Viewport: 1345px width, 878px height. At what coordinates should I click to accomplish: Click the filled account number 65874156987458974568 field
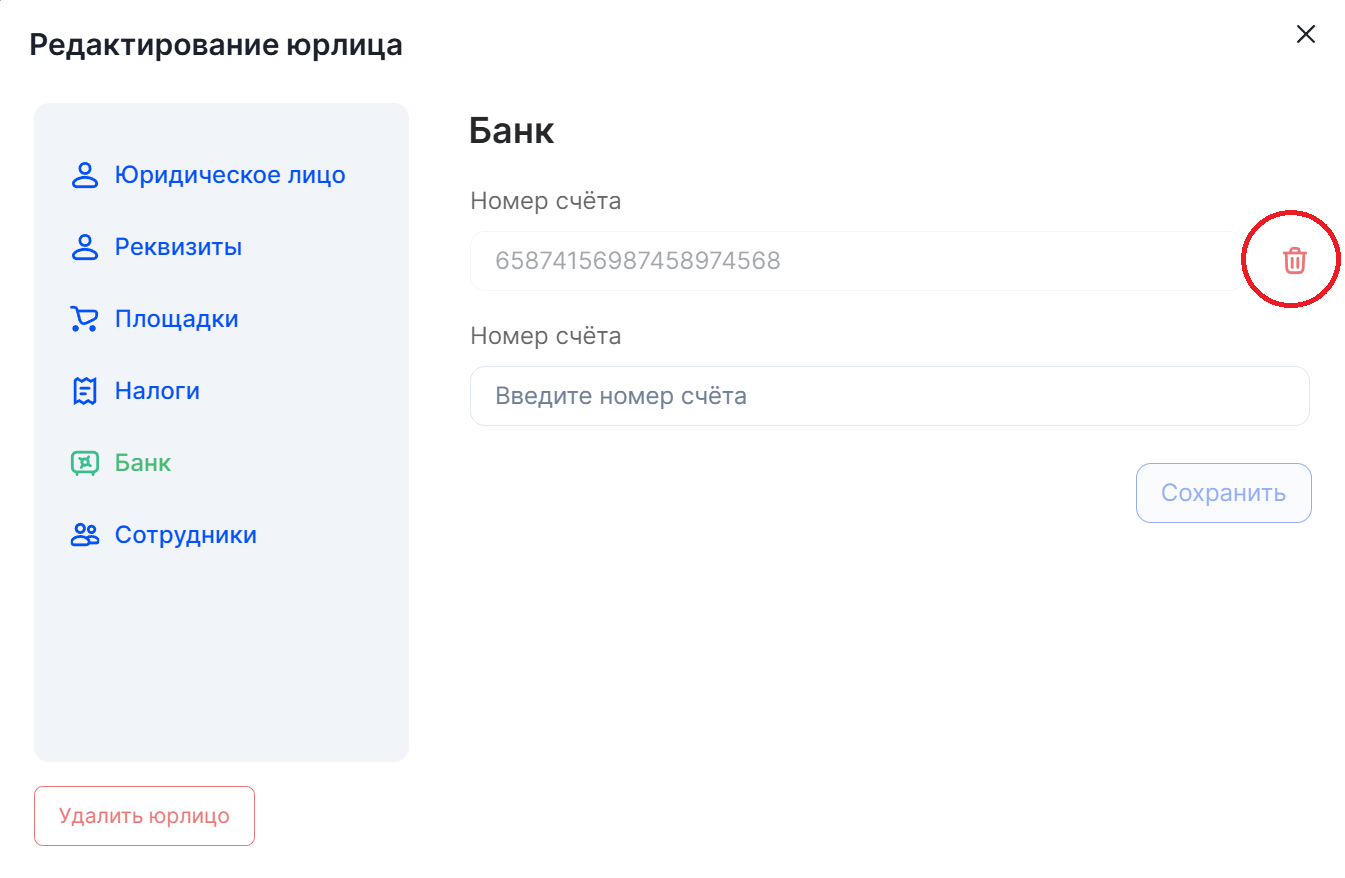click(855, 261)
